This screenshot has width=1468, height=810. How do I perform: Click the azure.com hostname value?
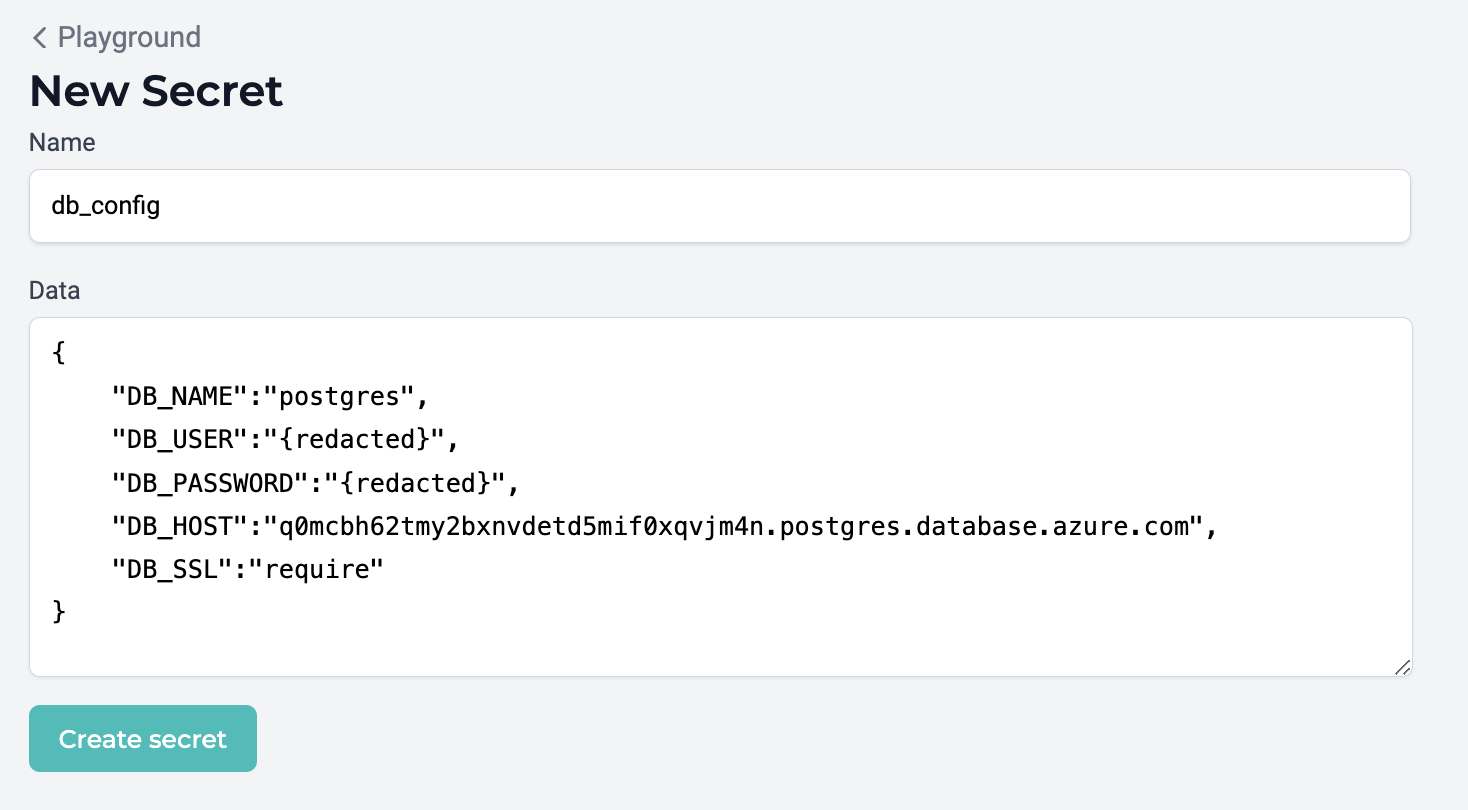click(x=732, y=526)
